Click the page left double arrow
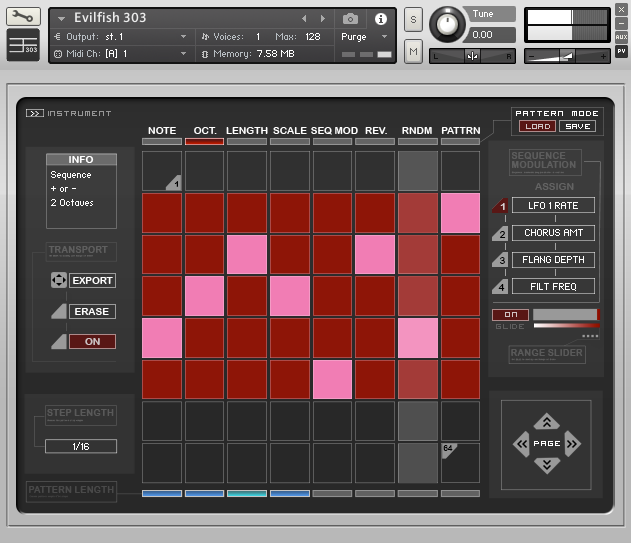The width and height of the screenshot is (631, 543). click(x=521, y=443)
